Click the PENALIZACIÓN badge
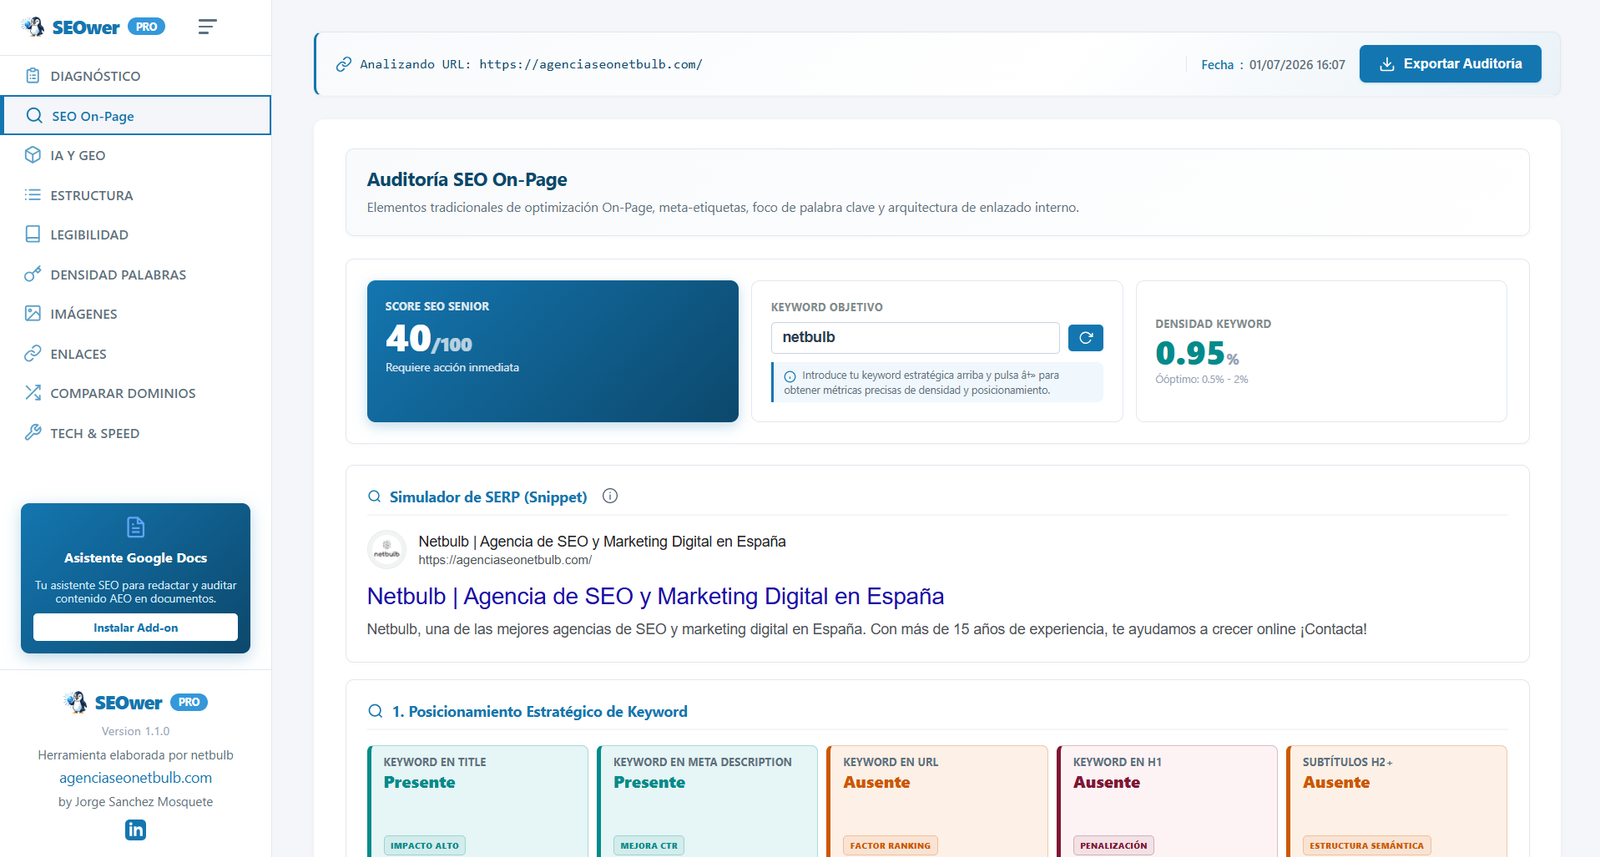 pos(1114,845)
